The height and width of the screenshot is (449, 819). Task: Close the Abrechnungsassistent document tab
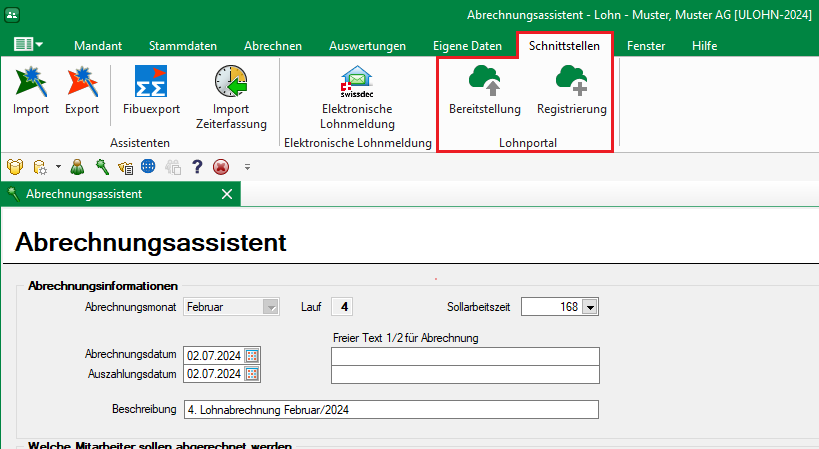[x=227, y=193]
